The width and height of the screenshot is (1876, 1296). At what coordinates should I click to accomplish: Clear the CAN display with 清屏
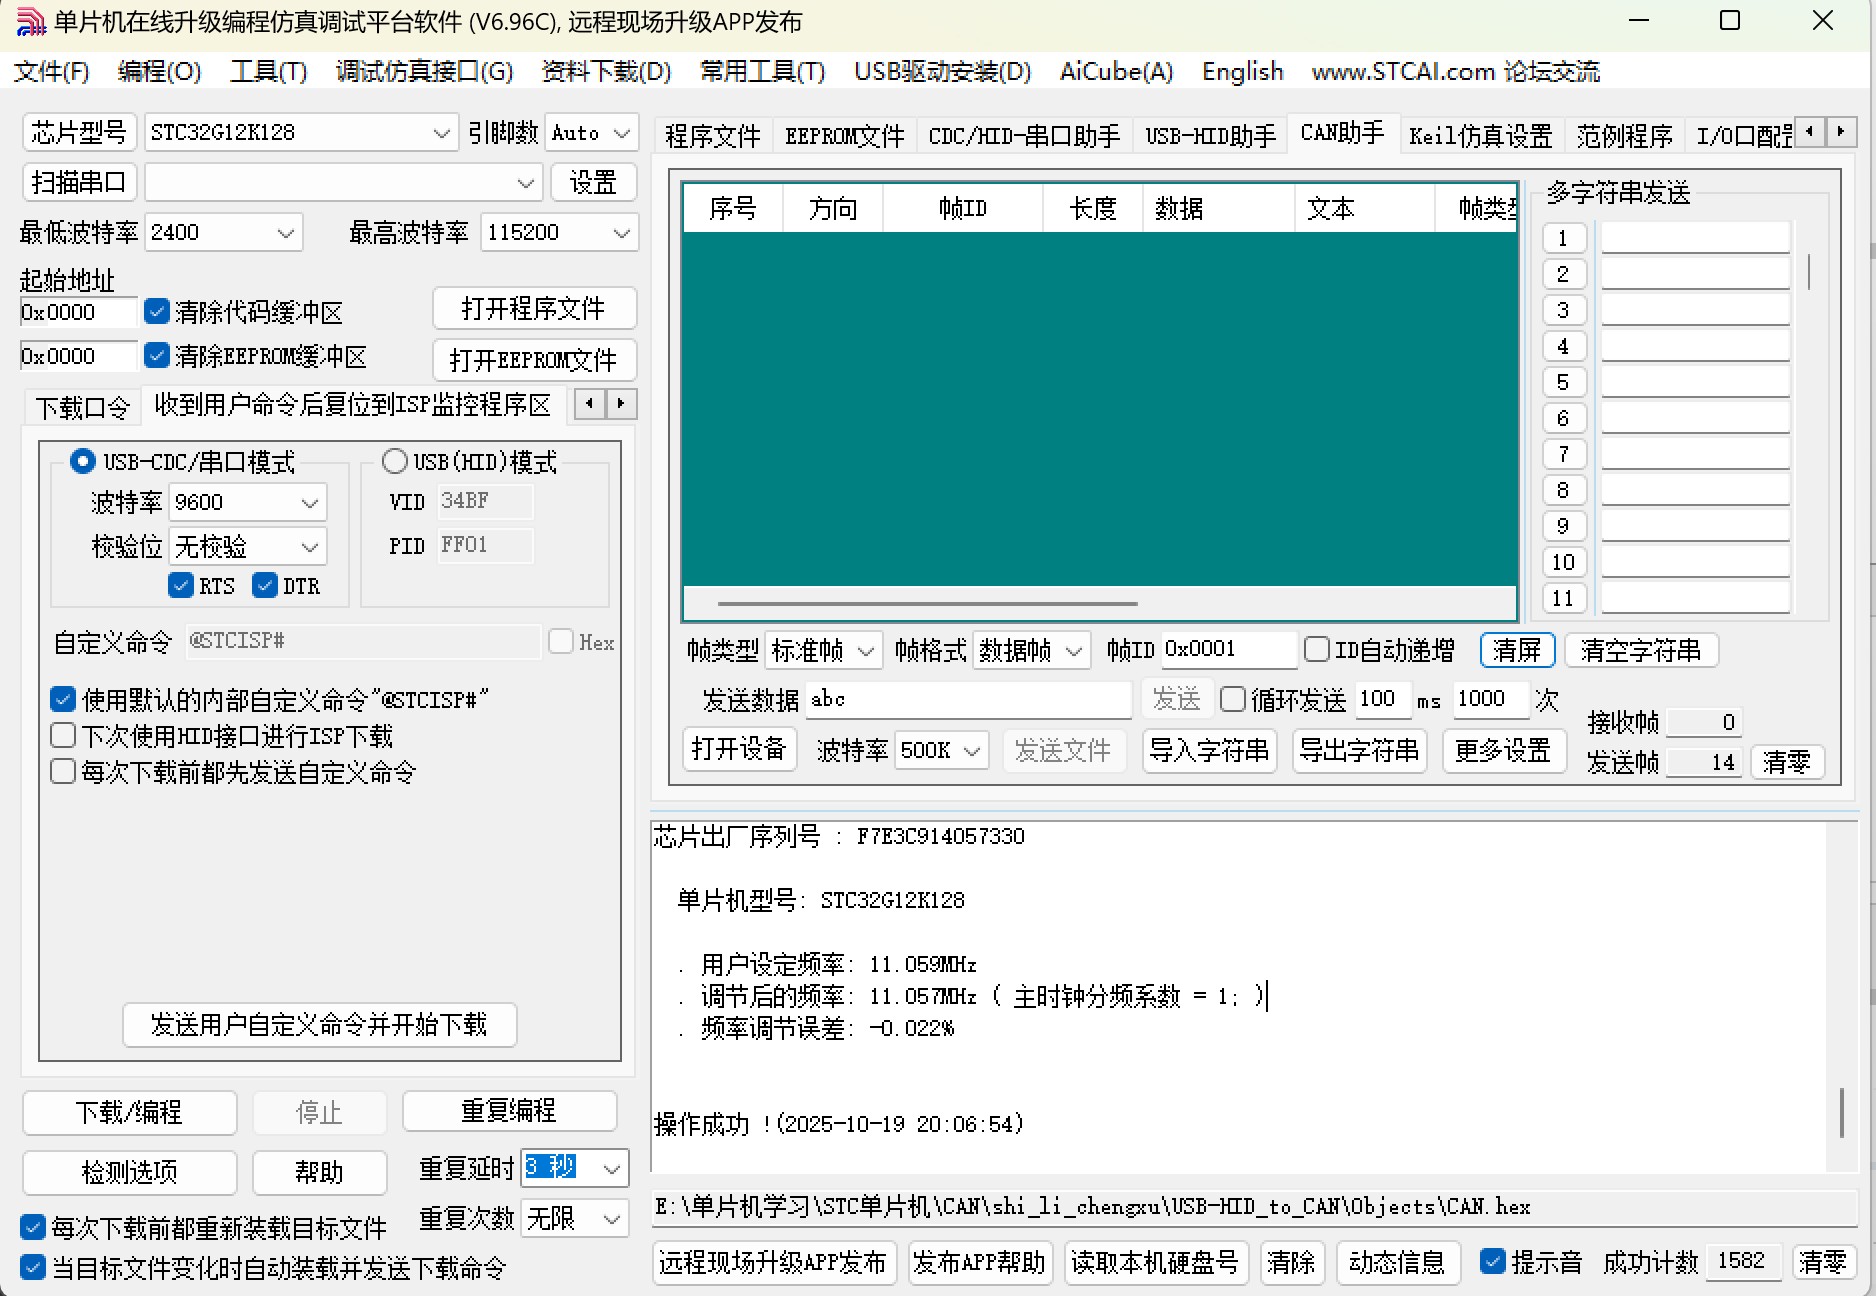coord(1516,649)
